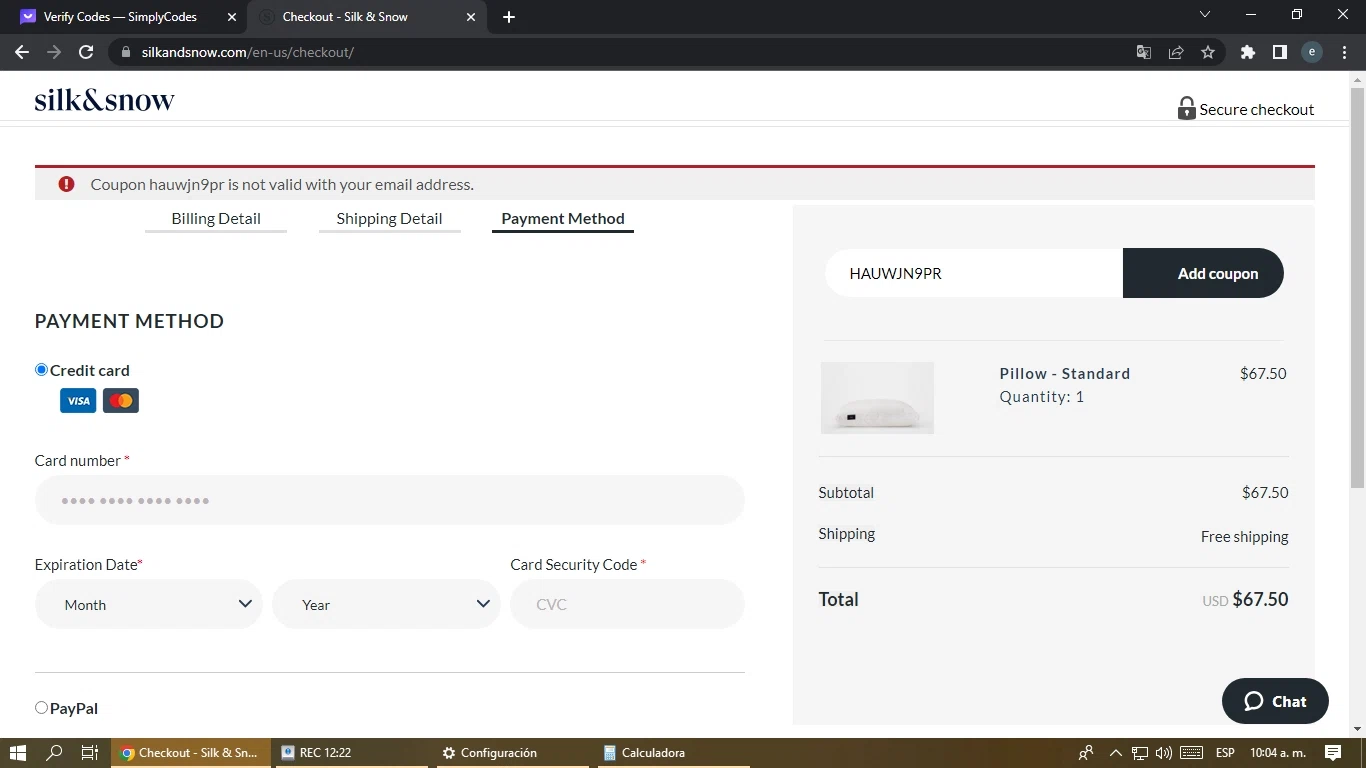Click the Add coupon button

[1203, 273]
